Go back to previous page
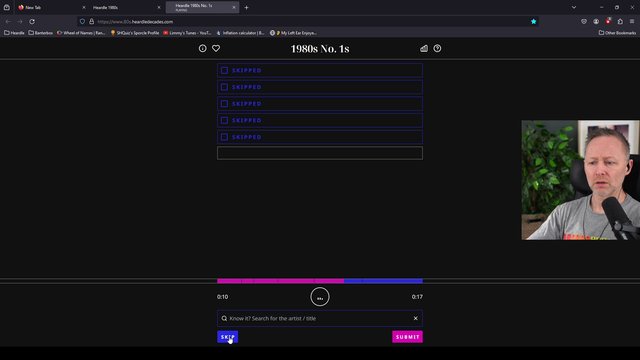This screenshot has height=360, width=640. pos(8,22)
